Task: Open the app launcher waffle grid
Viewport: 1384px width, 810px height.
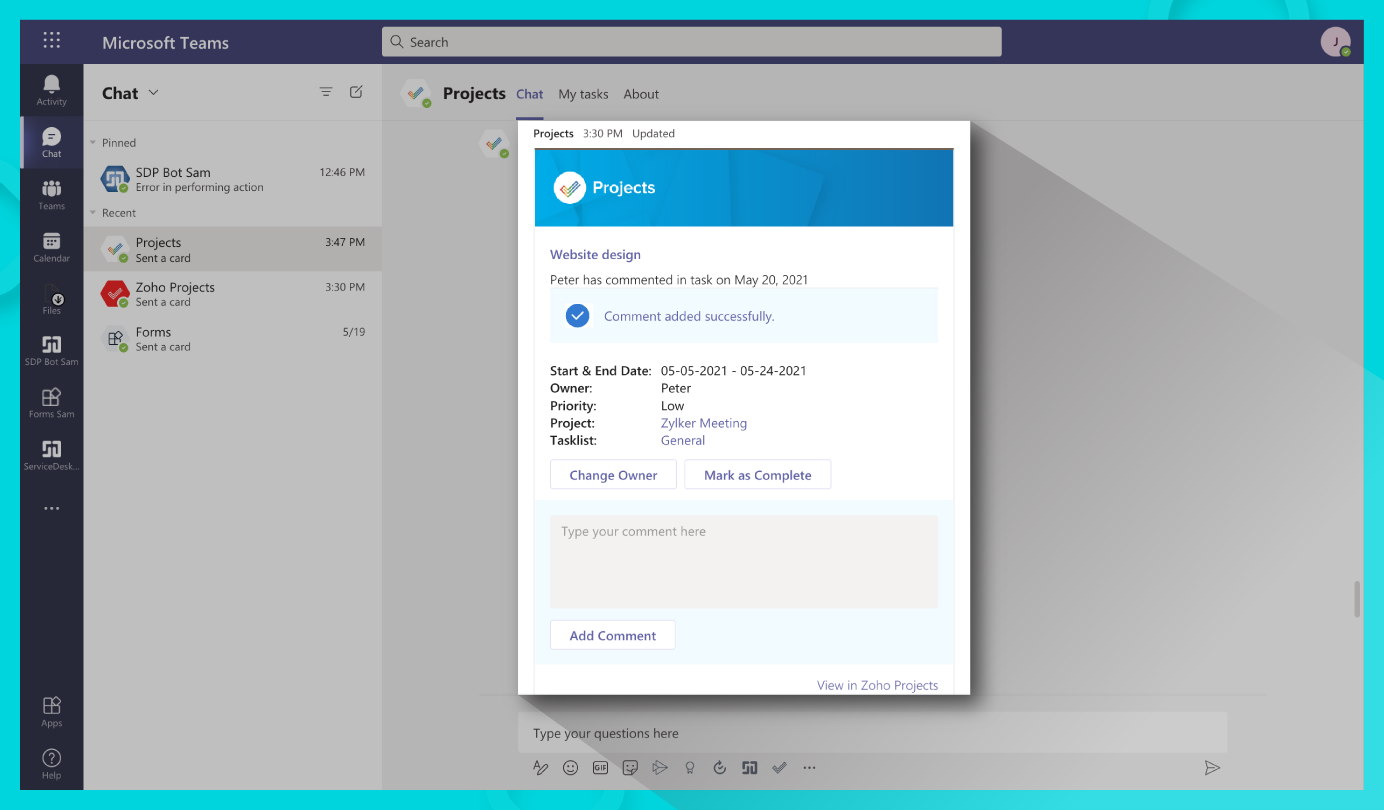Action: [52, 41]
